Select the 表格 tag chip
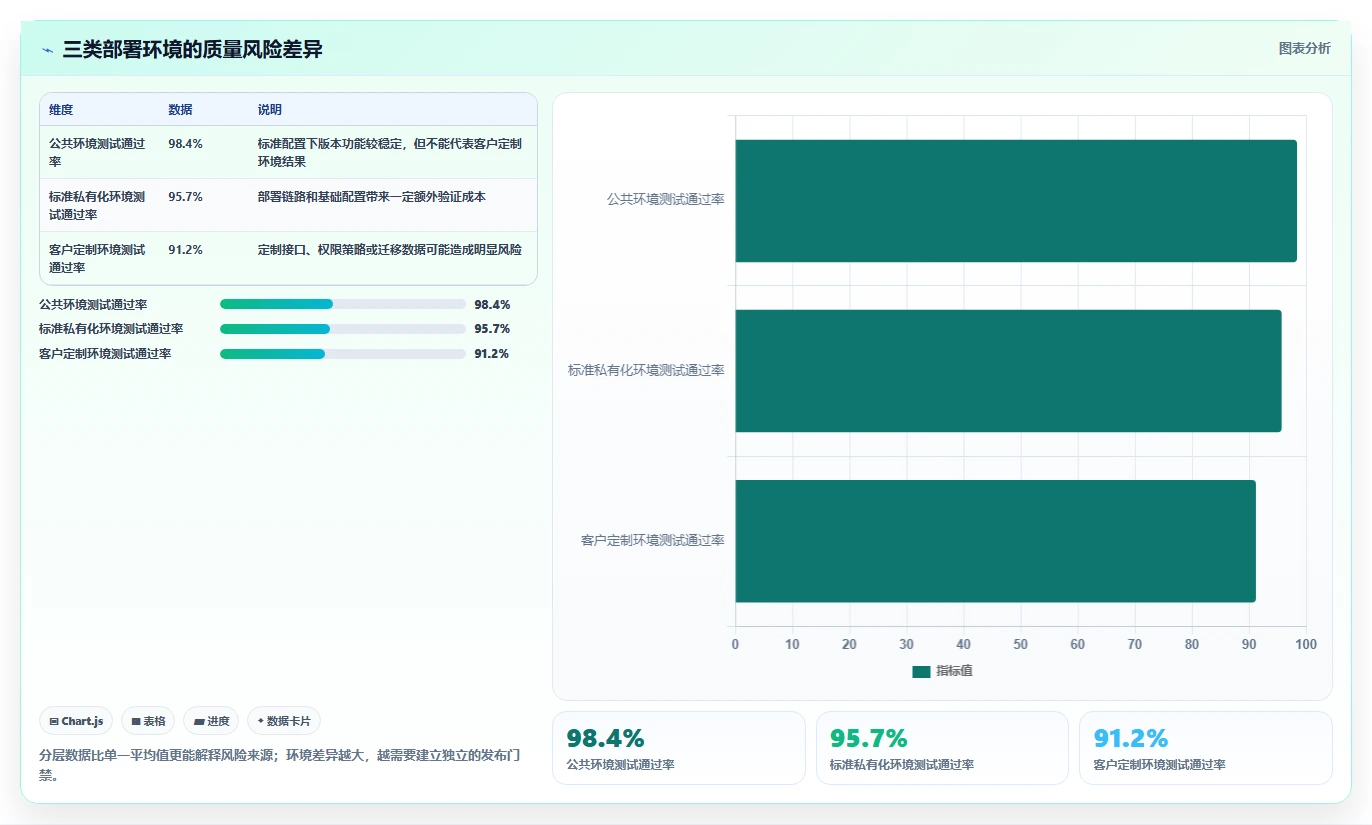The width and height of the screenshot is (1372, 825). coord(148,721)
